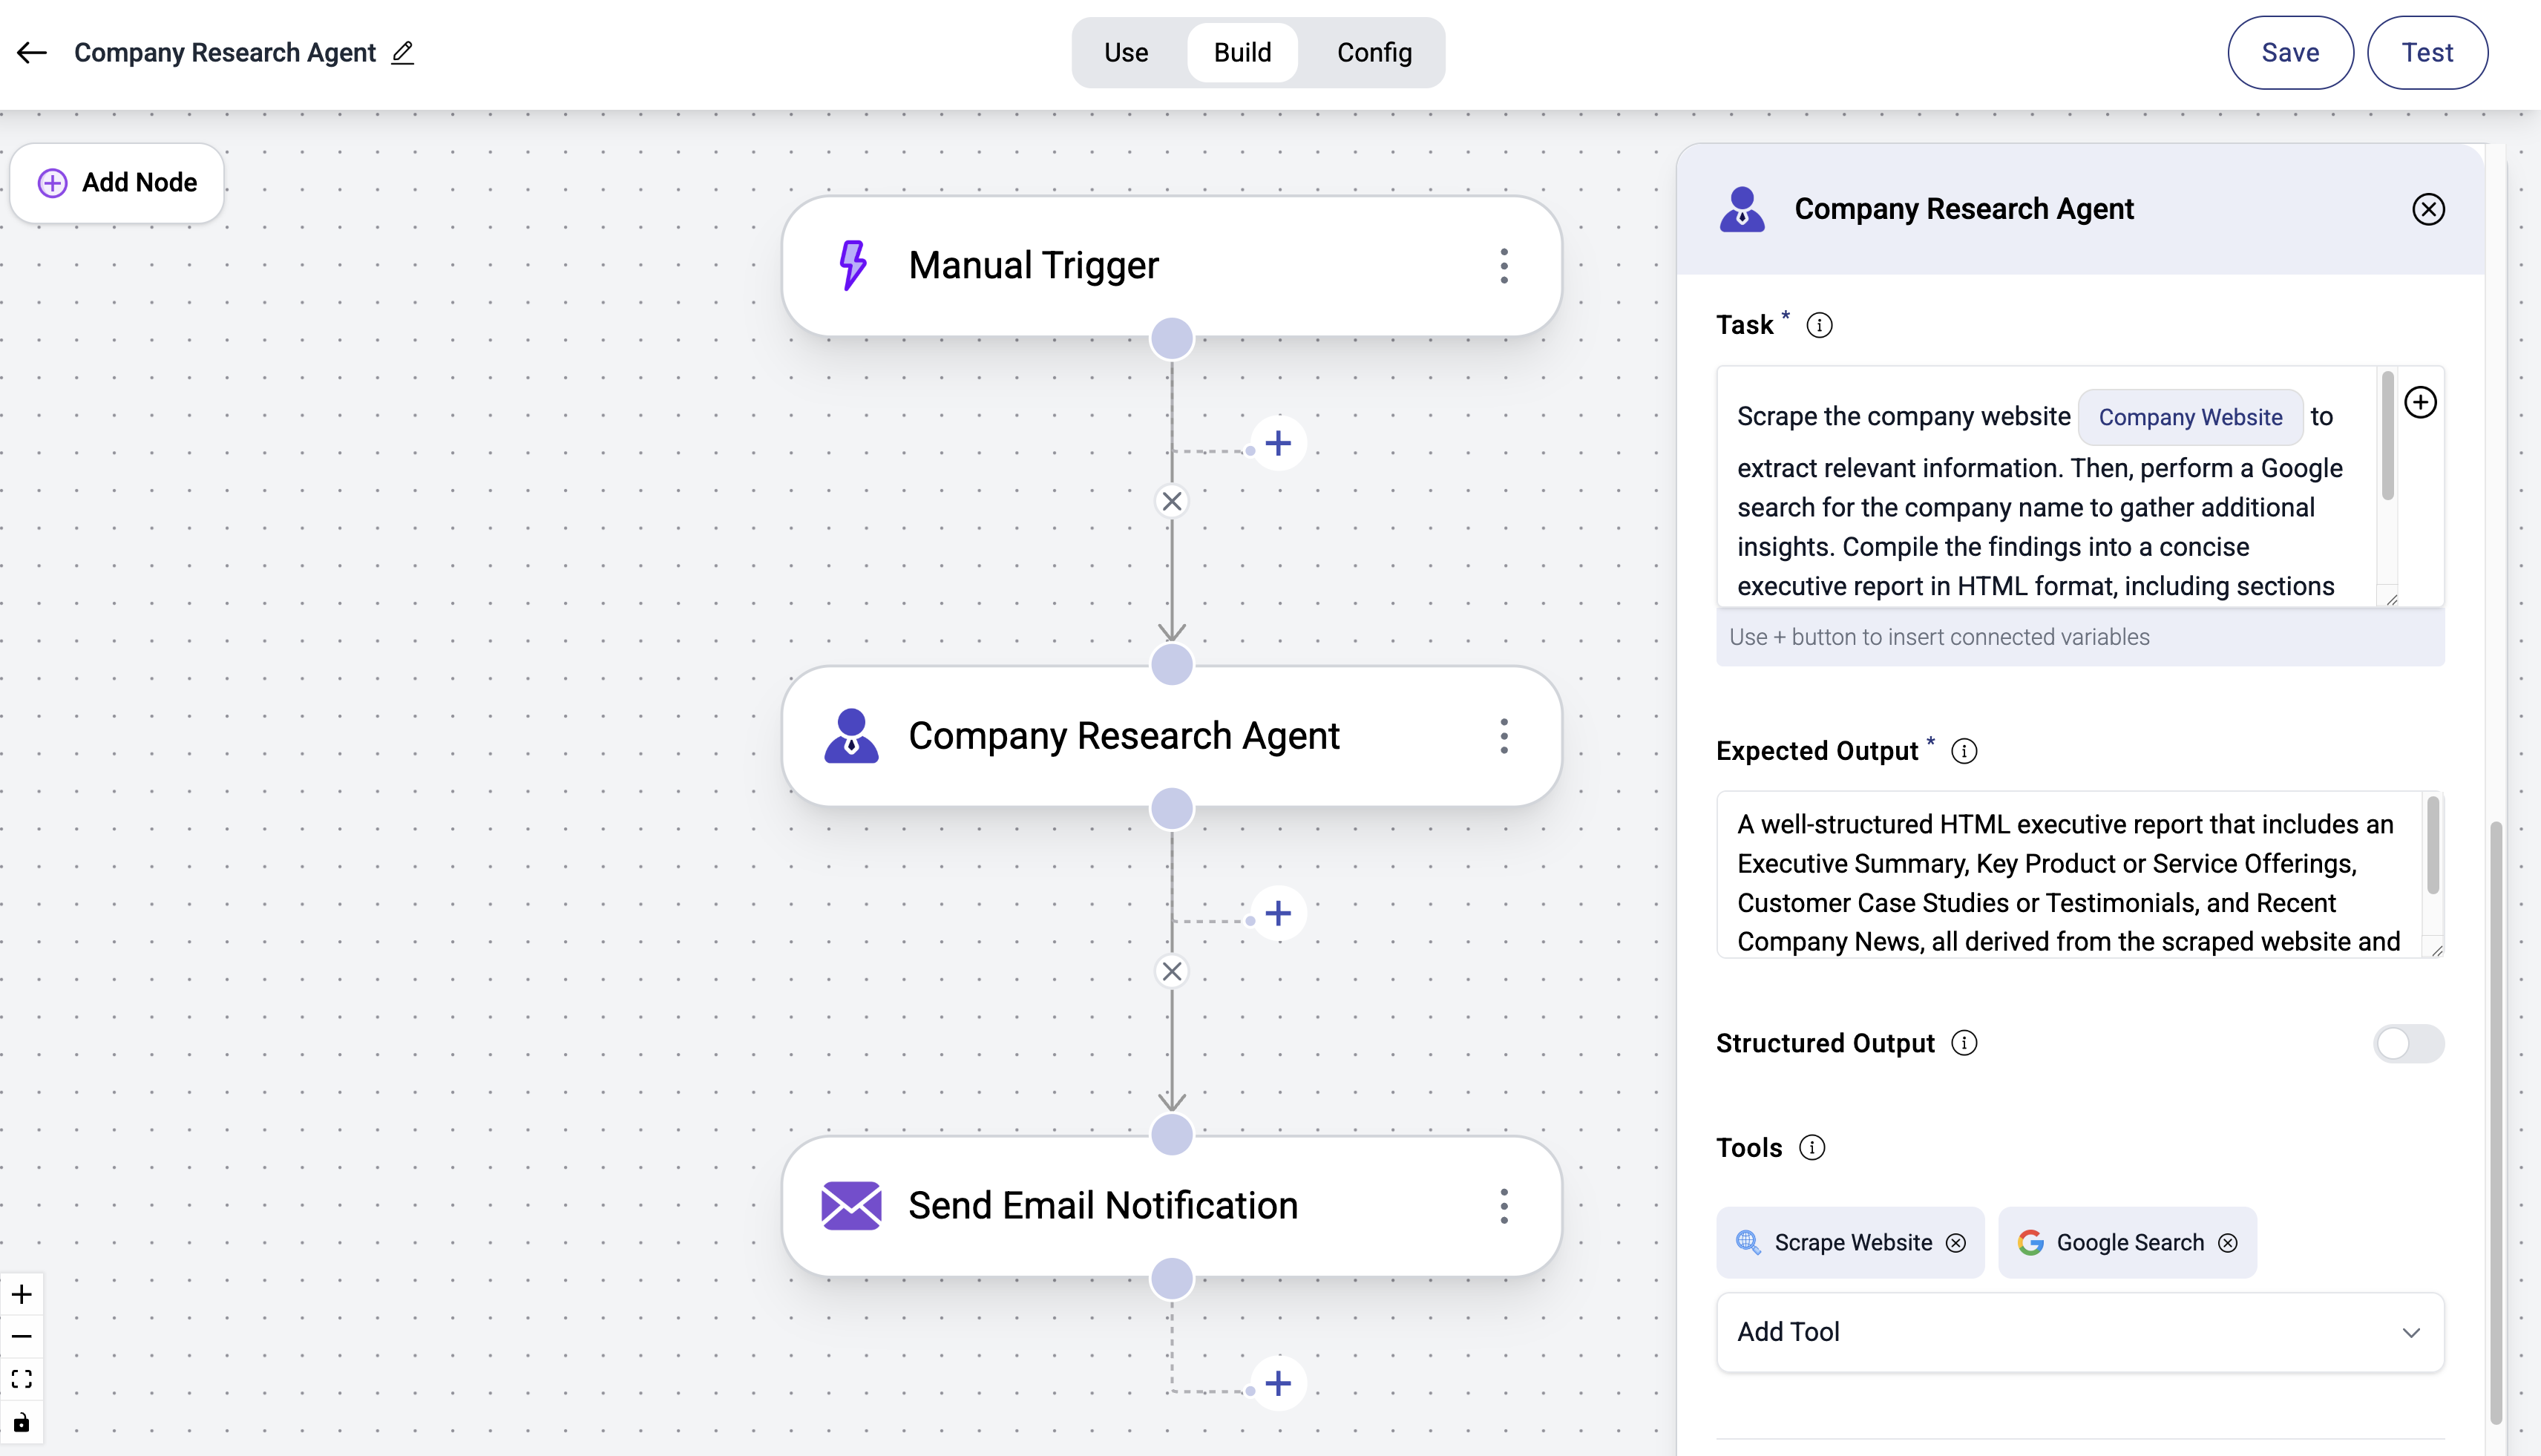Click the Task text area scrollbar
2541x1456 pixels.
click(2387, 436)
